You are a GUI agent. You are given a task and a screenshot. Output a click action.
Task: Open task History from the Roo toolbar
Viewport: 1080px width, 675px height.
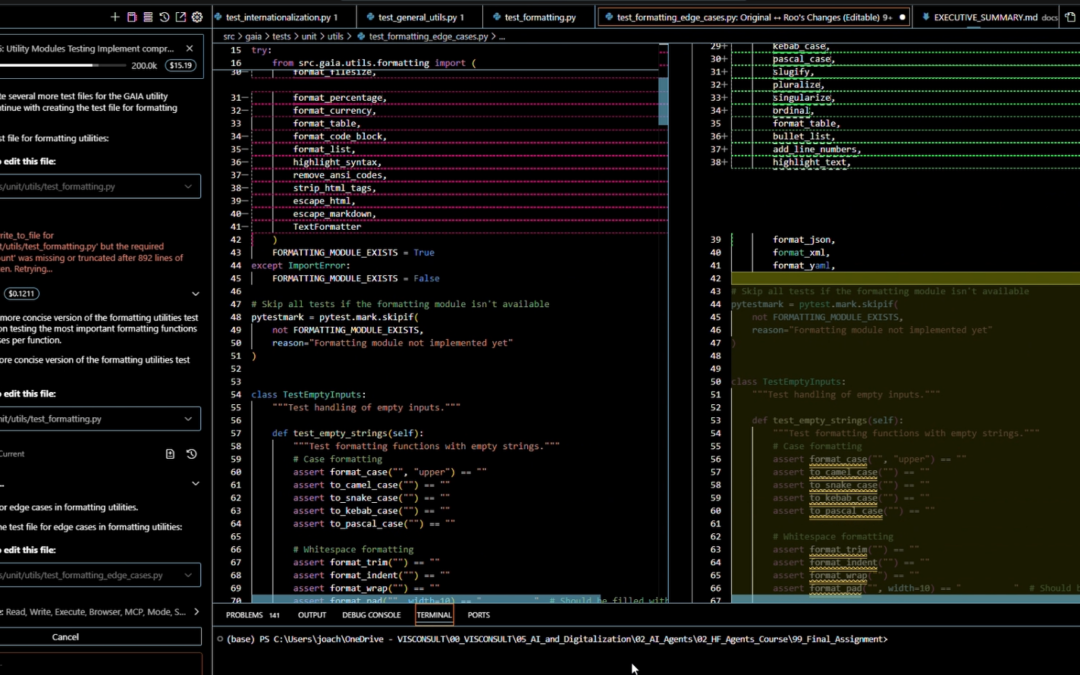(x=165, y=17)
